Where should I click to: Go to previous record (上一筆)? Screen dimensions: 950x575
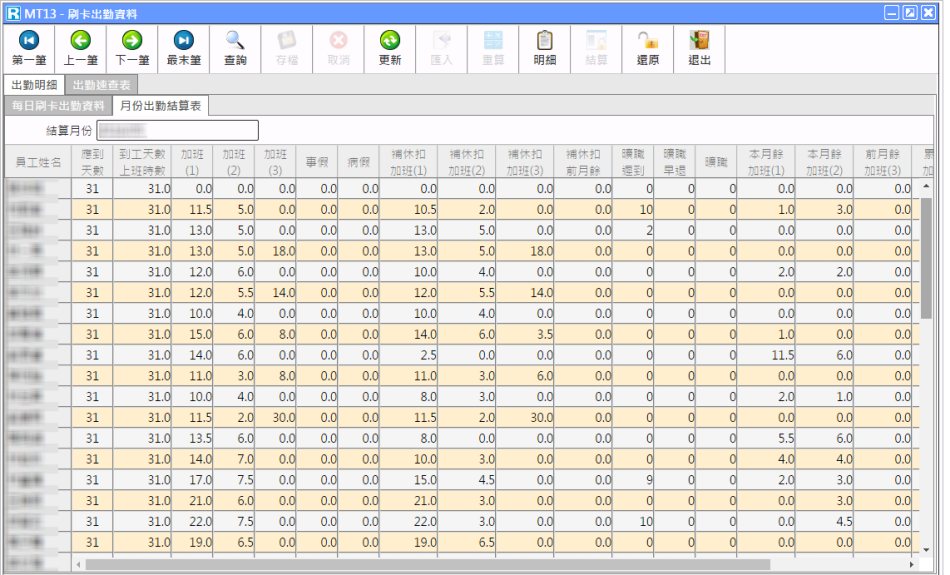pos(81,48)
